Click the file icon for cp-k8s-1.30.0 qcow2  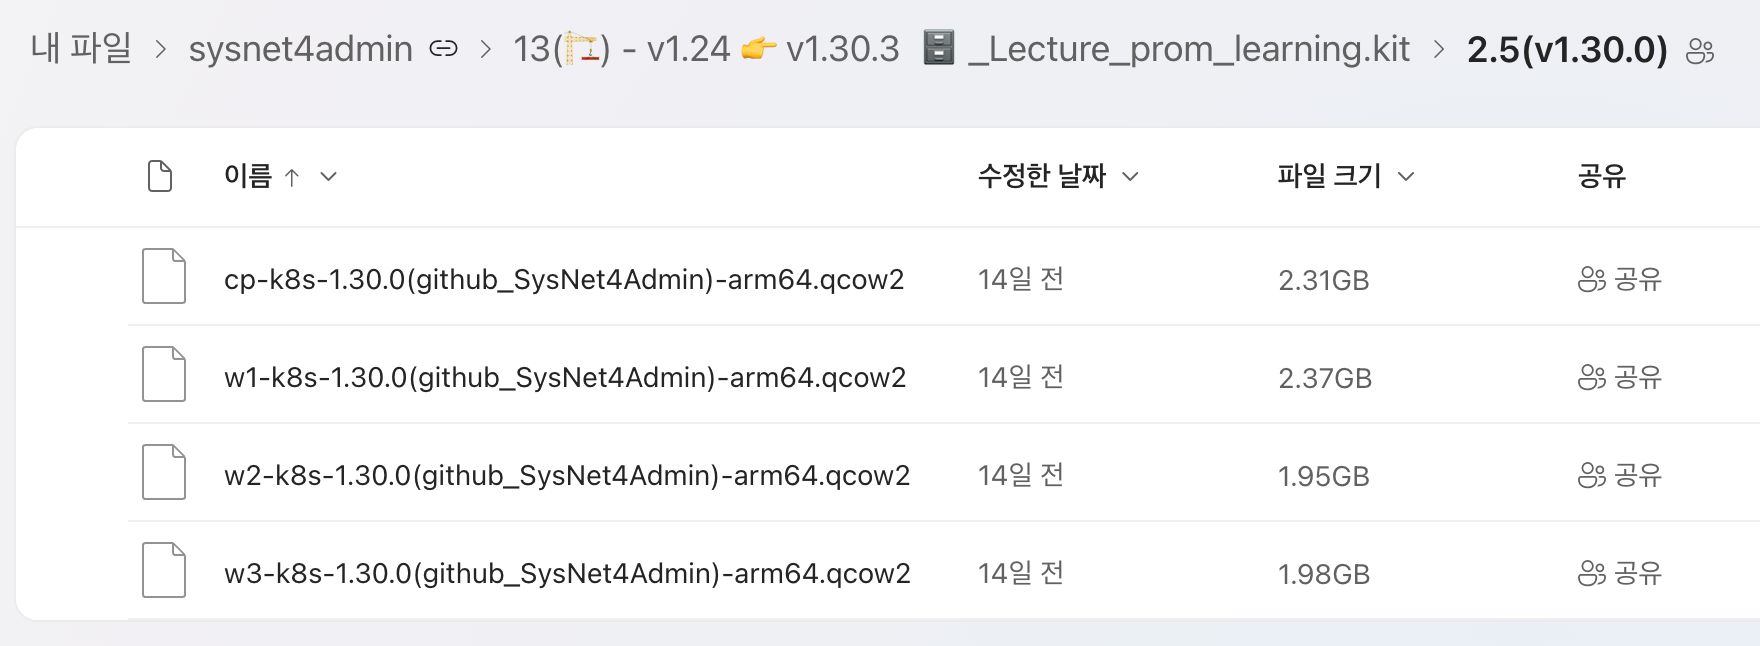click(x=164, y=276)
